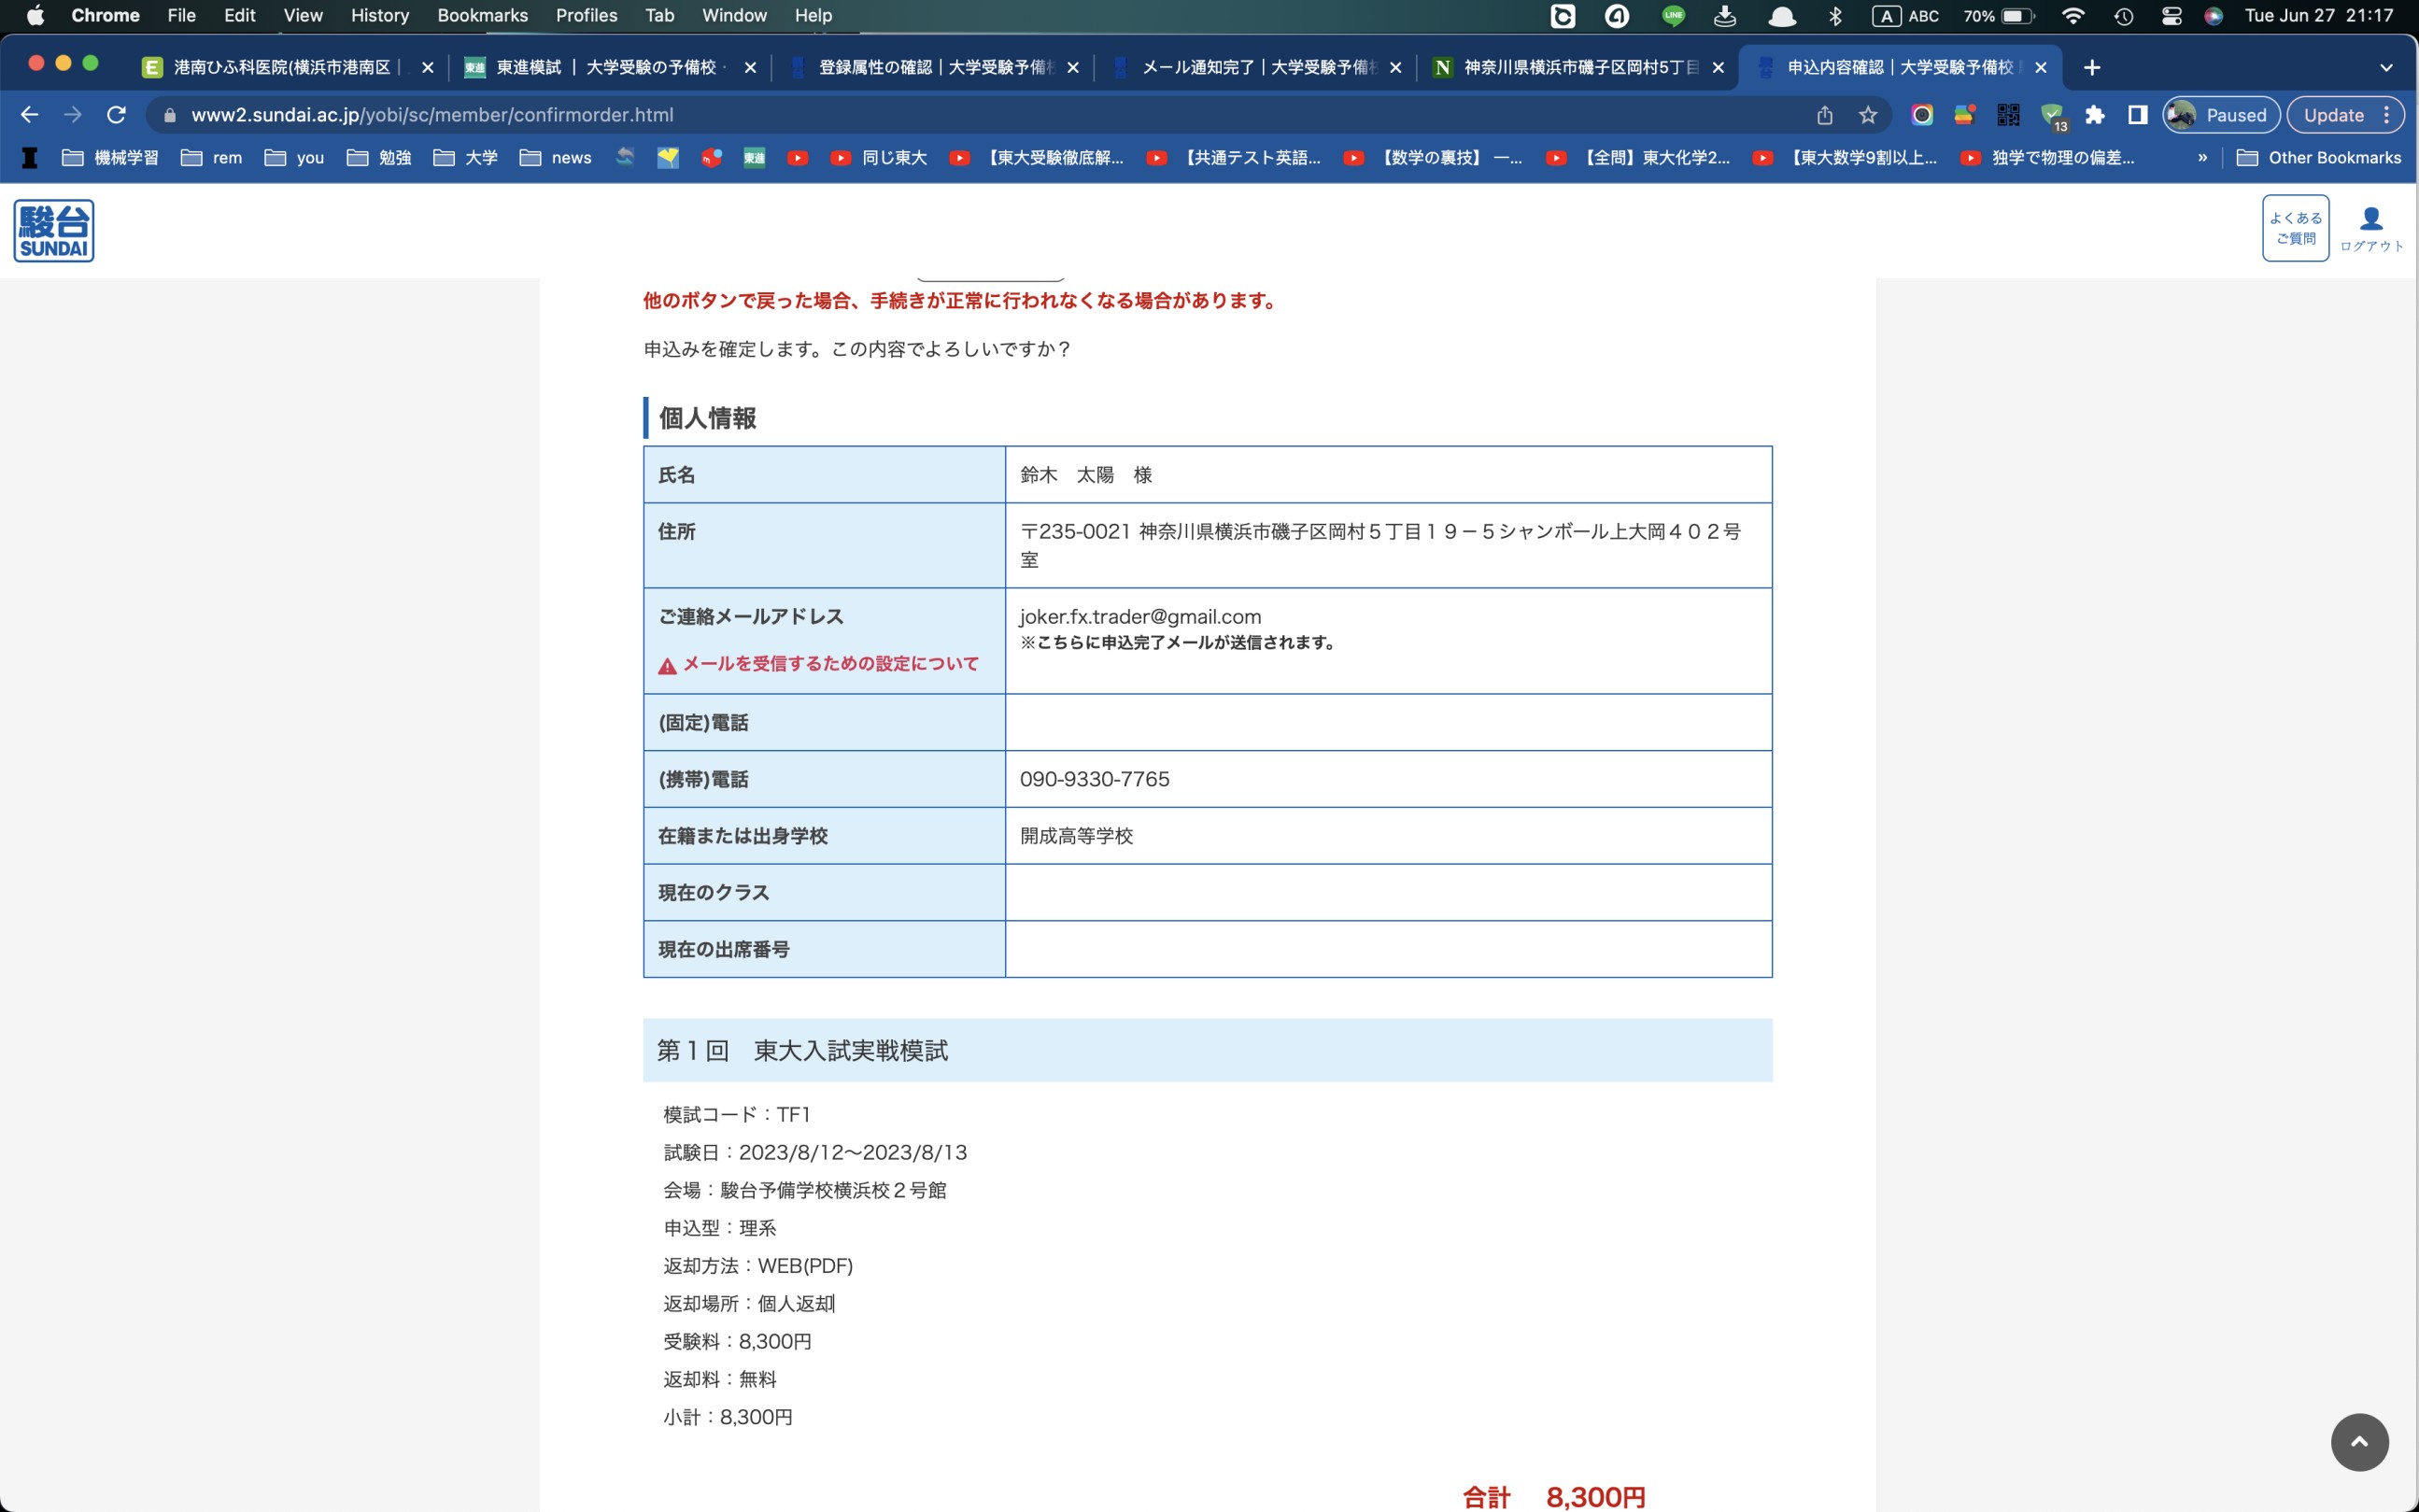
Task: Click the circular camera extension icon
Action: coord(1921,115)
